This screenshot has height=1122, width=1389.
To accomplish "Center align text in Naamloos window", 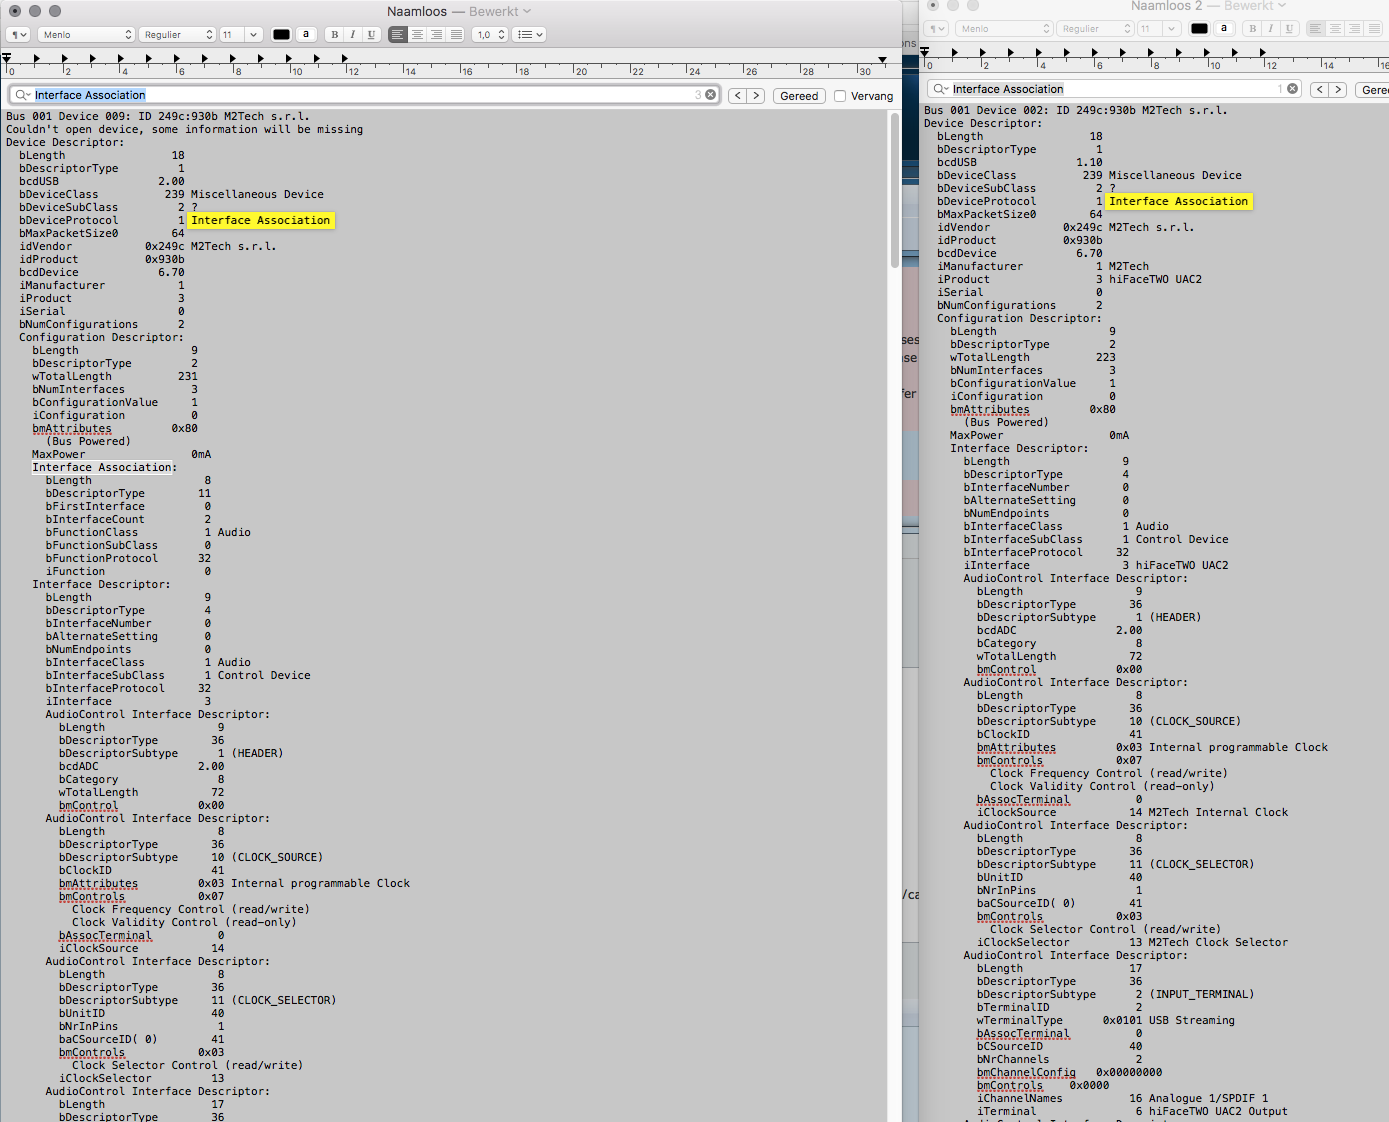I will pos(417,34).
